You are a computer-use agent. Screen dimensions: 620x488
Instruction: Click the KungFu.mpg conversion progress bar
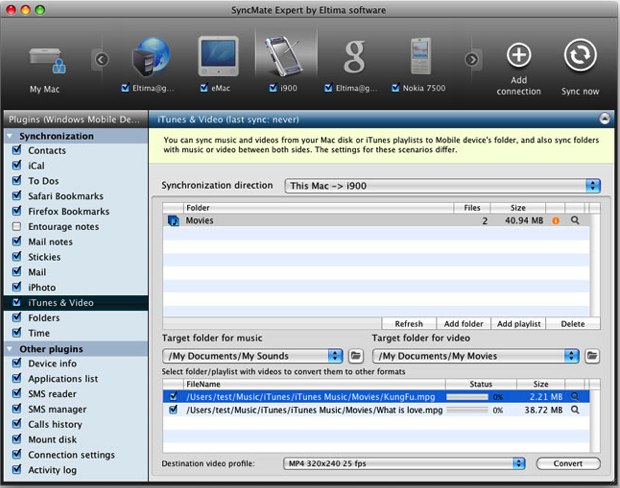pos(467,397)
